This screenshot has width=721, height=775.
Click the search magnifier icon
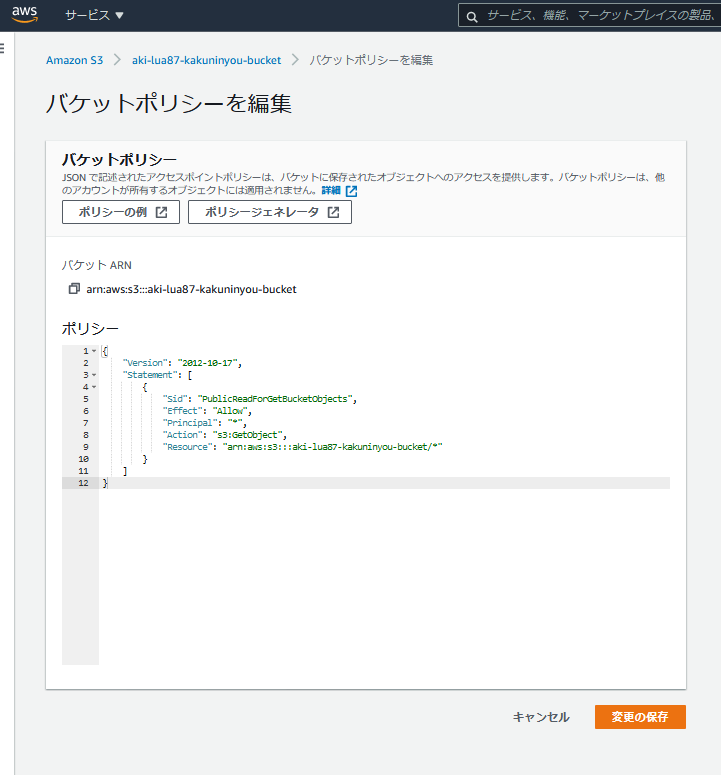point(472,17)
